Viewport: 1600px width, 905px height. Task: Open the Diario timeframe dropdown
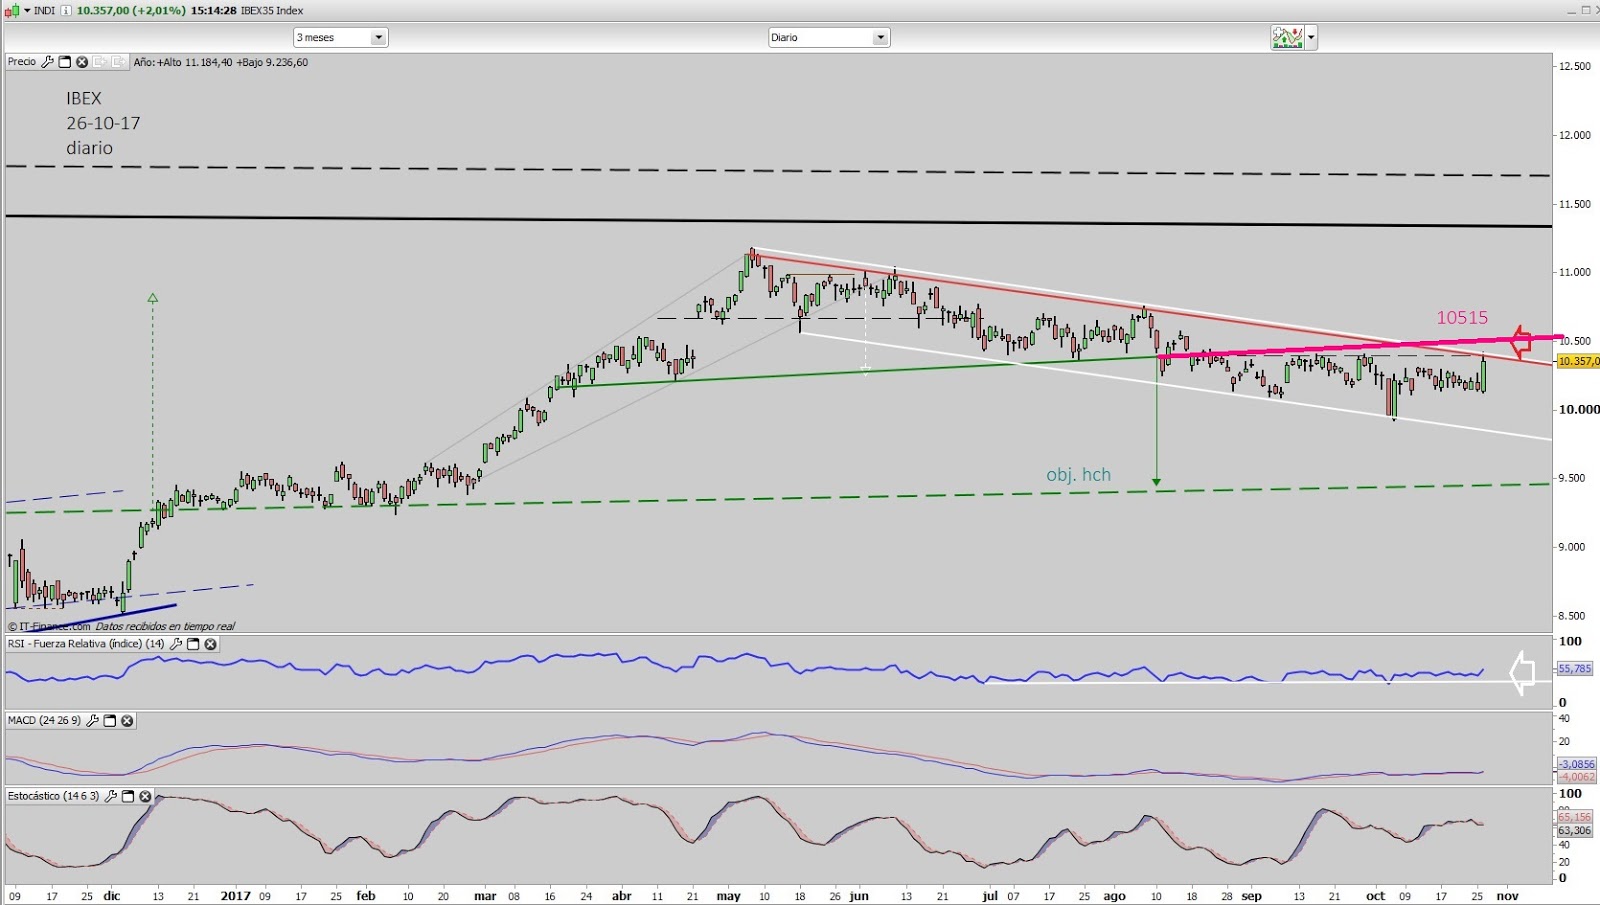click(x=828, y=37)
